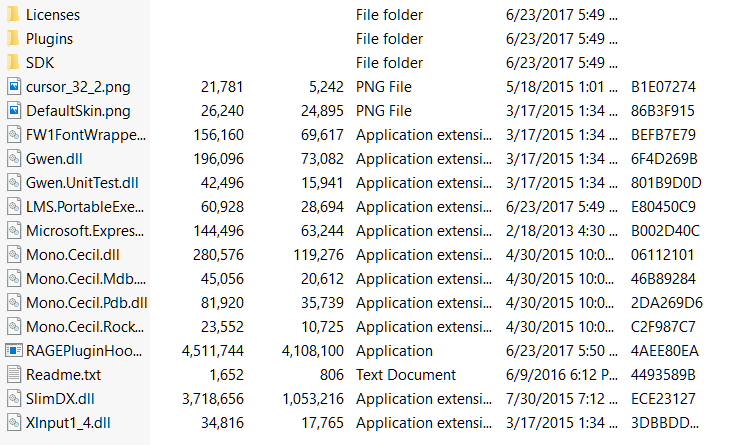Click the Gwen.dll file icon

(x=14, y=159)
